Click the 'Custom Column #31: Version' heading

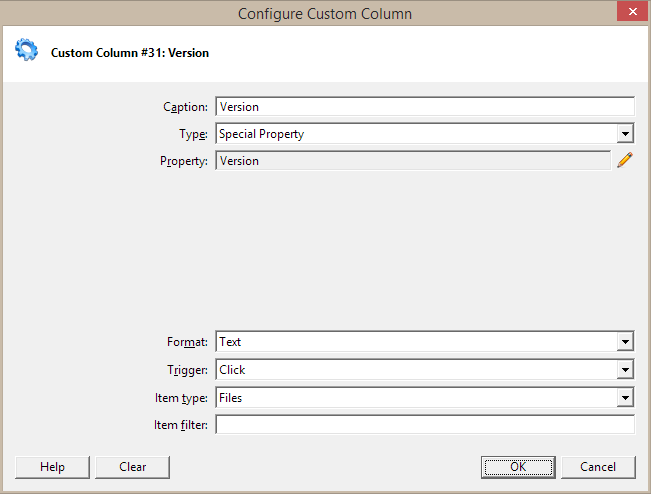tap(130, 53)
